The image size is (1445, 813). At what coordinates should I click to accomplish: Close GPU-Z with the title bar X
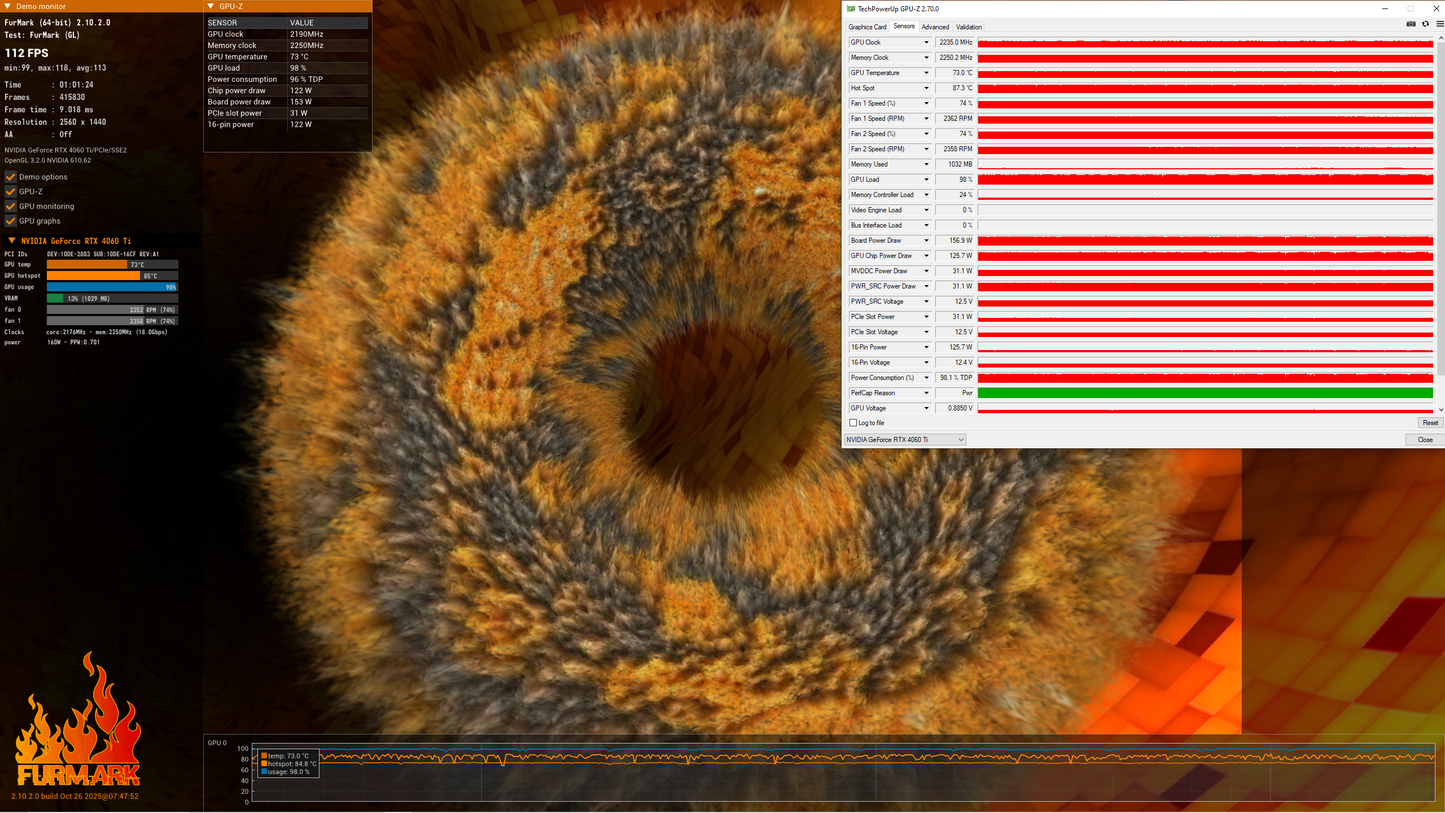[1434, 9]
